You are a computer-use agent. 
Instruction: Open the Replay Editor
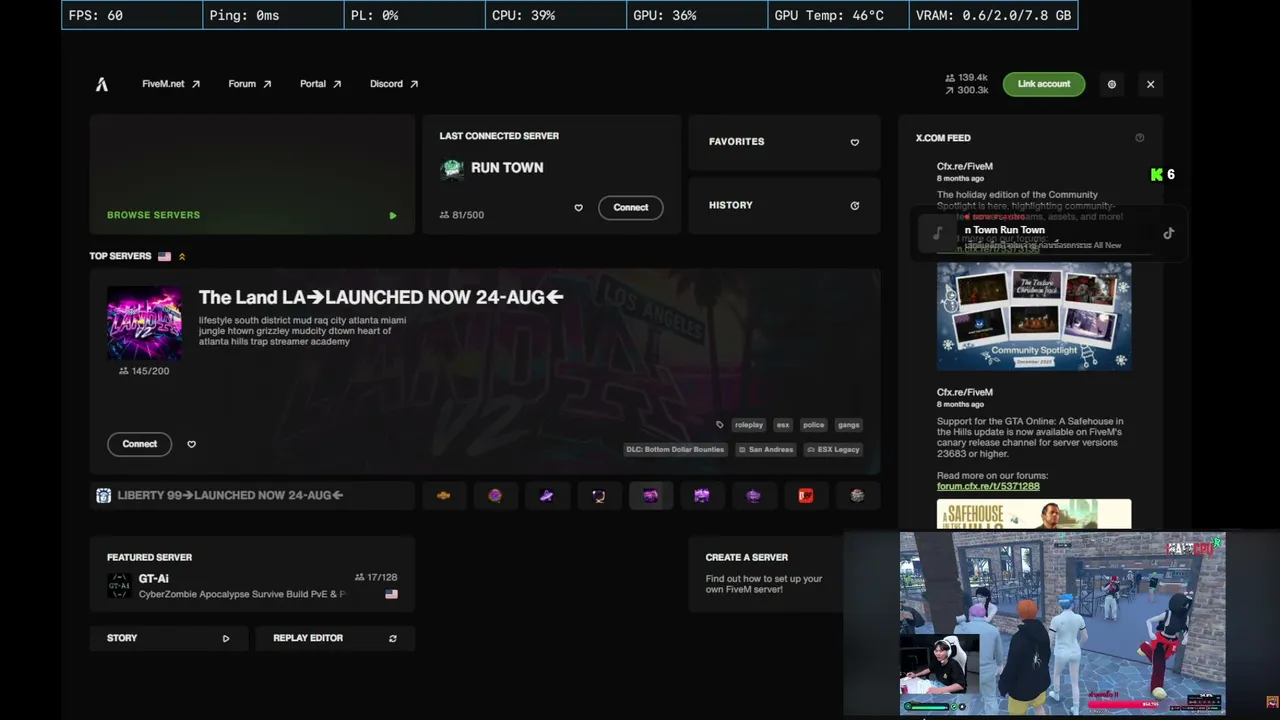pyautogui.click(x=335, y=638)
